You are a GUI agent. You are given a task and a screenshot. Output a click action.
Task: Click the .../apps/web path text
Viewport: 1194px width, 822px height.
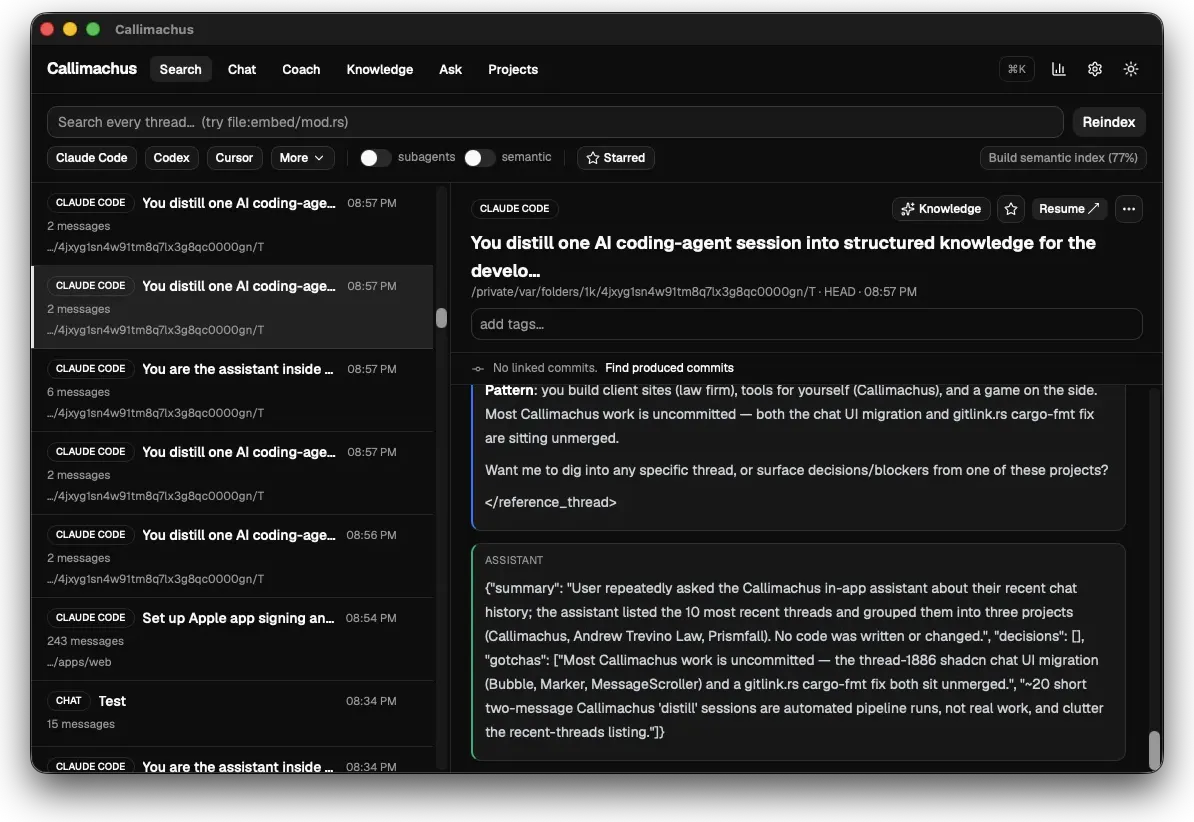pos(79,662)
